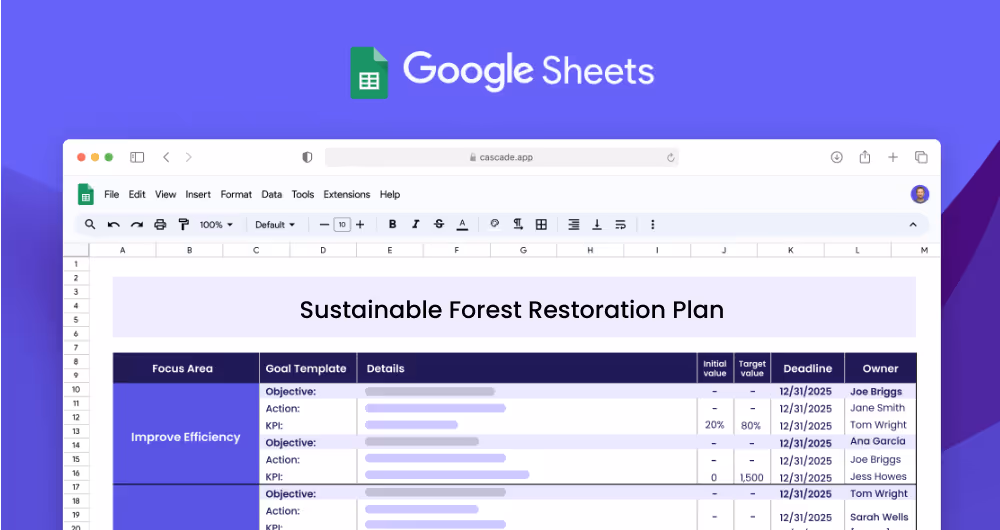Activate the paint format tool
This screenshot has width=1000, height=530.
[184, 225]
